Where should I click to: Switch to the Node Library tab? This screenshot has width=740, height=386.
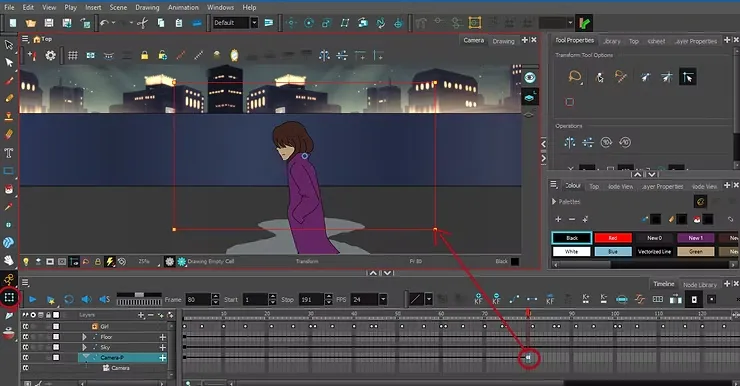699,285
